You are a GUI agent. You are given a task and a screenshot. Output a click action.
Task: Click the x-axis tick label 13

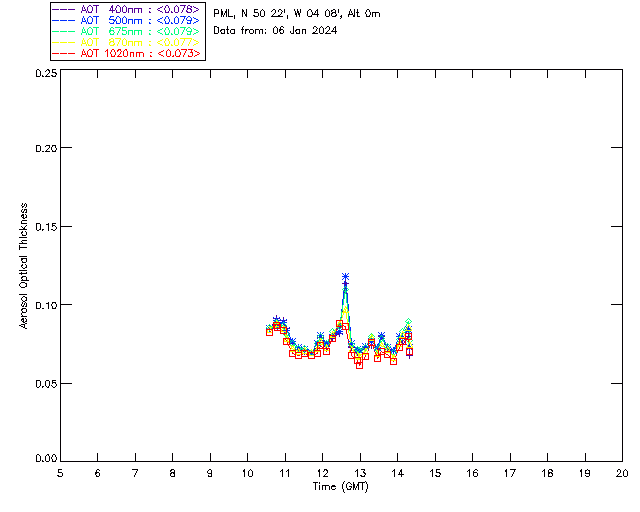pos(360,473)
